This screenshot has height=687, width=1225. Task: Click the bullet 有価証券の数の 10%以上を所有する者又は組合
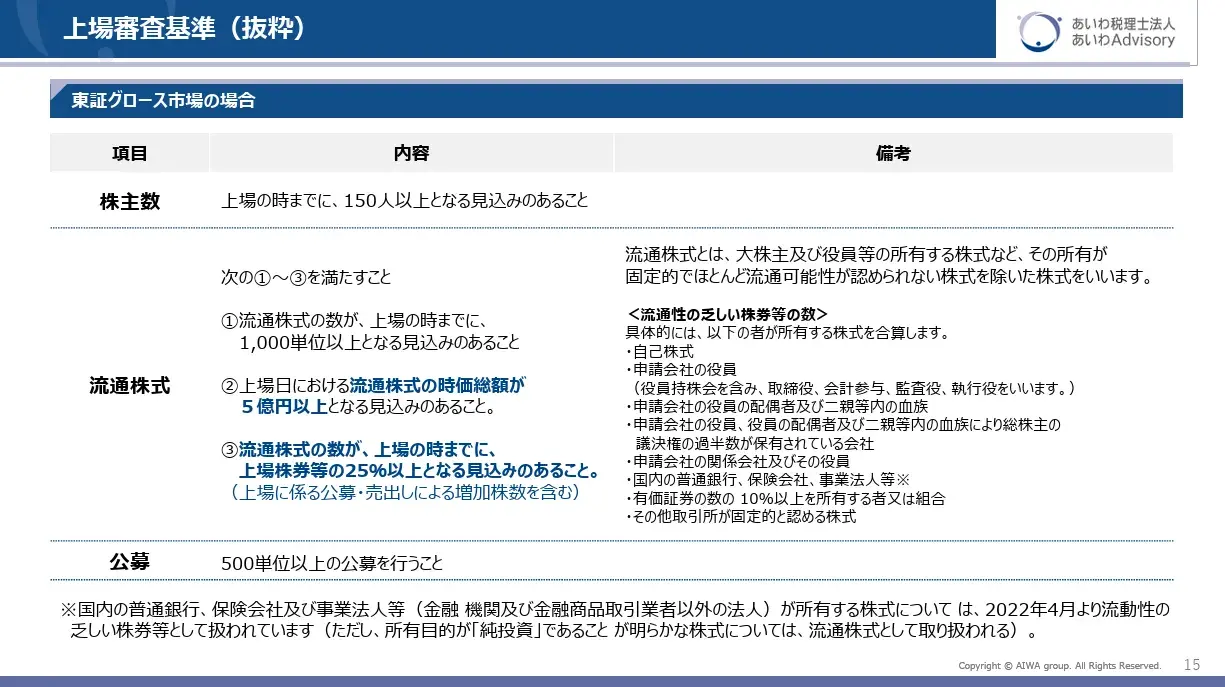pos(785,498)
